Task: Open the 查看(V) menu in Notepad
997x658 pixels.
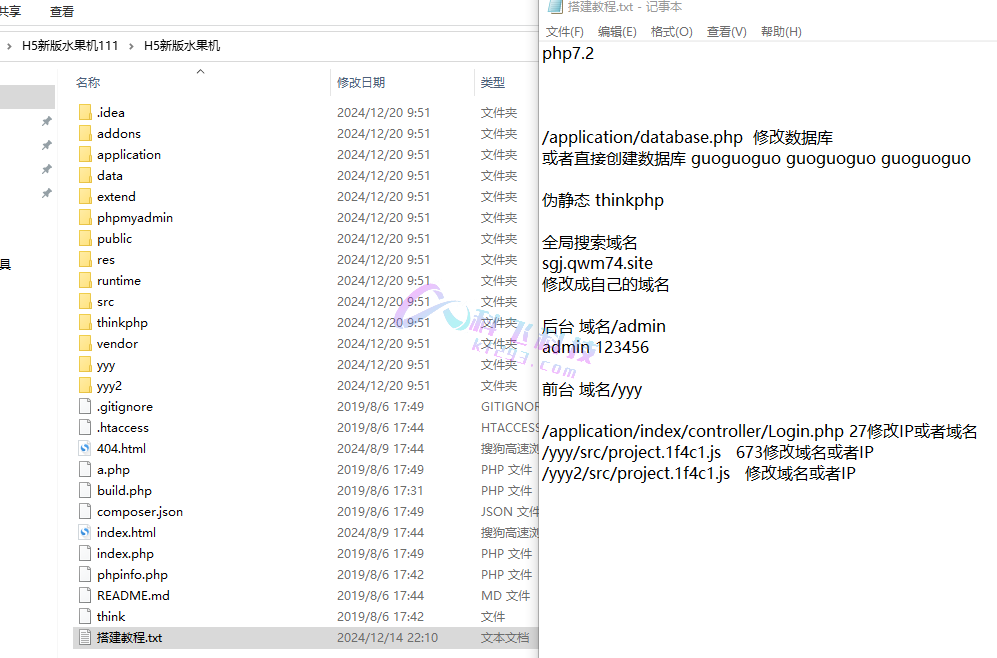Action: (x=727, y=32)
